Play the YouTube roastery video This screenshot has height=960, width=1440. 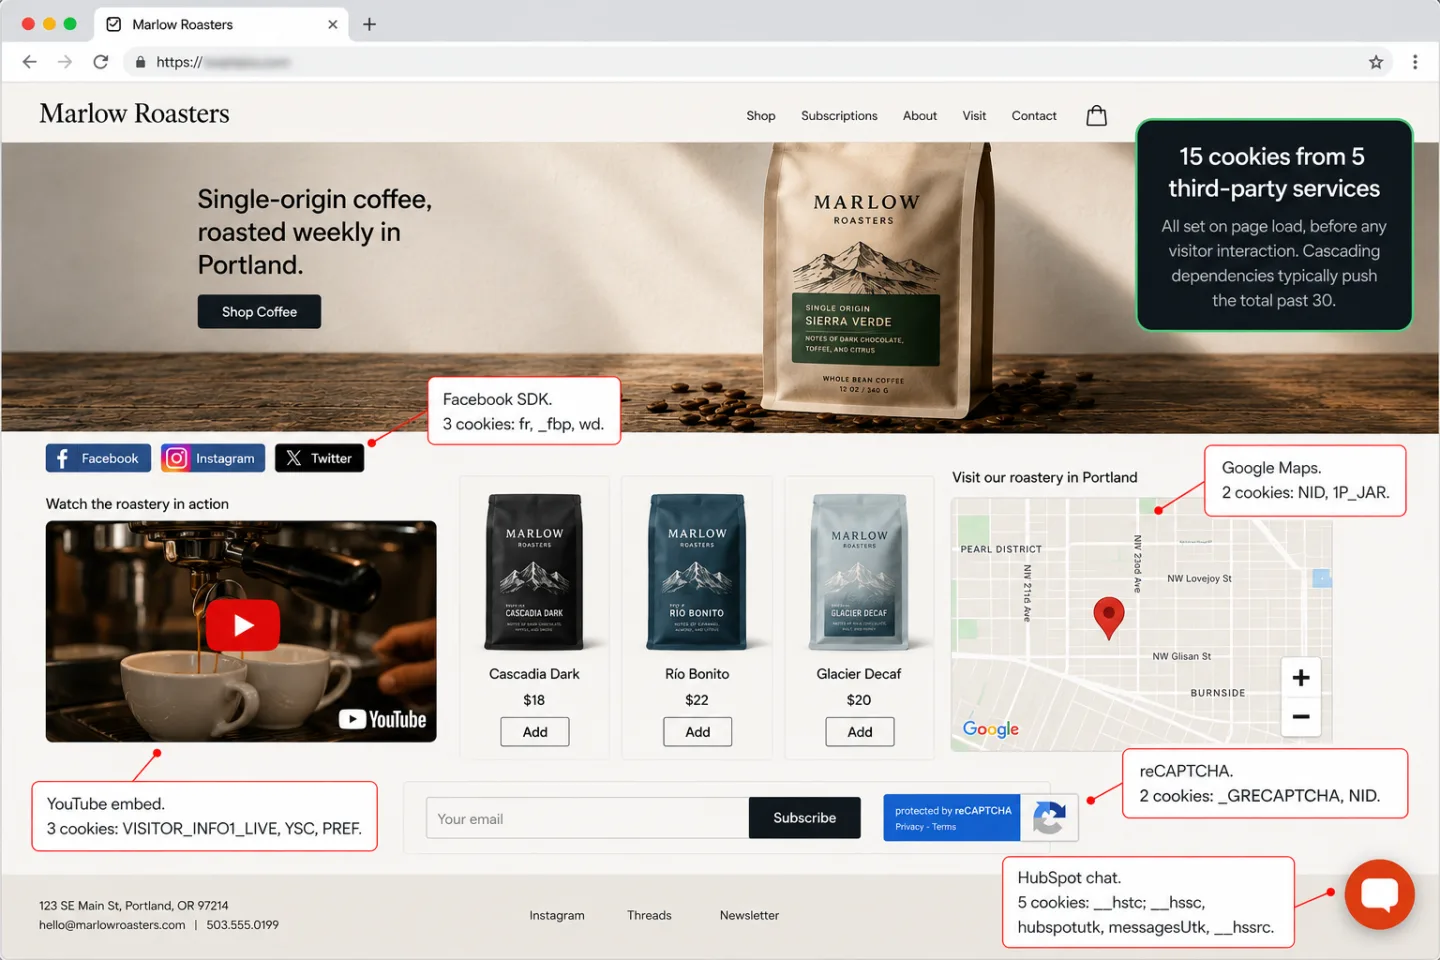coord(243,626)
